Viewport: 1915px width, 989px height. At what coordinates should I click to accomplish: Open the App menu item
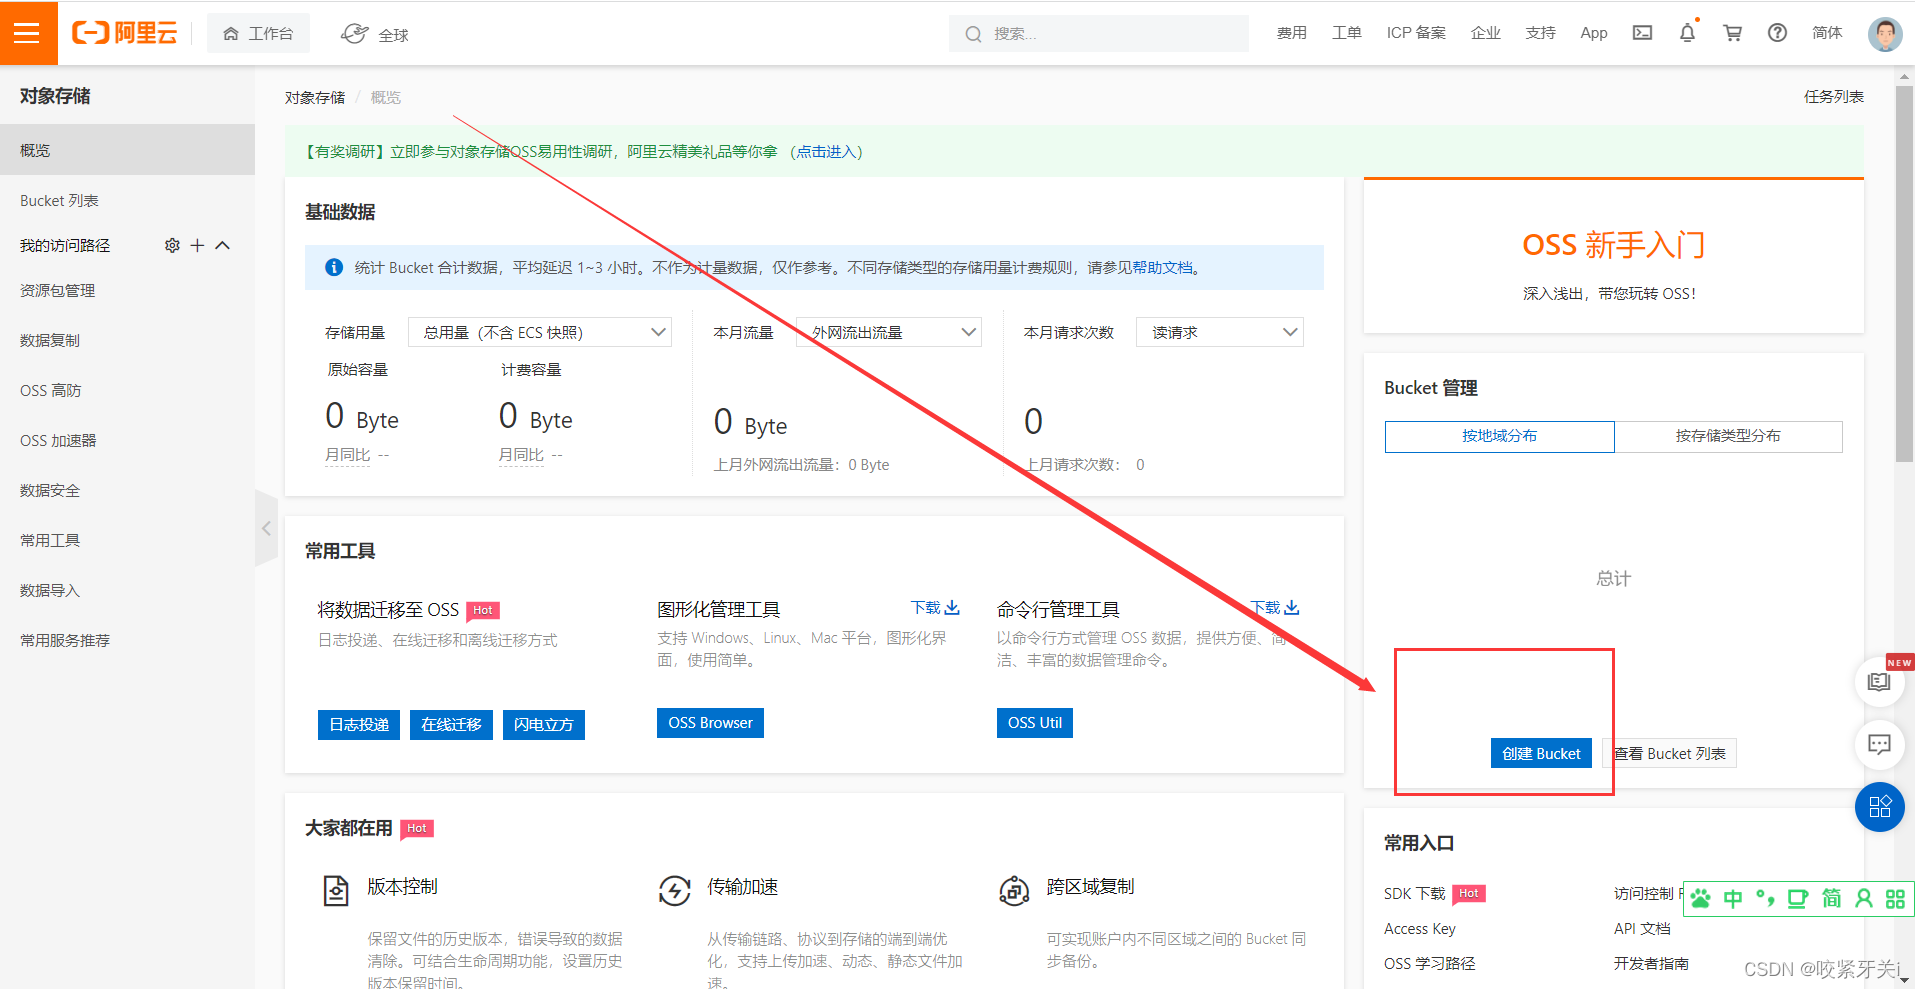coord(1594,33)
